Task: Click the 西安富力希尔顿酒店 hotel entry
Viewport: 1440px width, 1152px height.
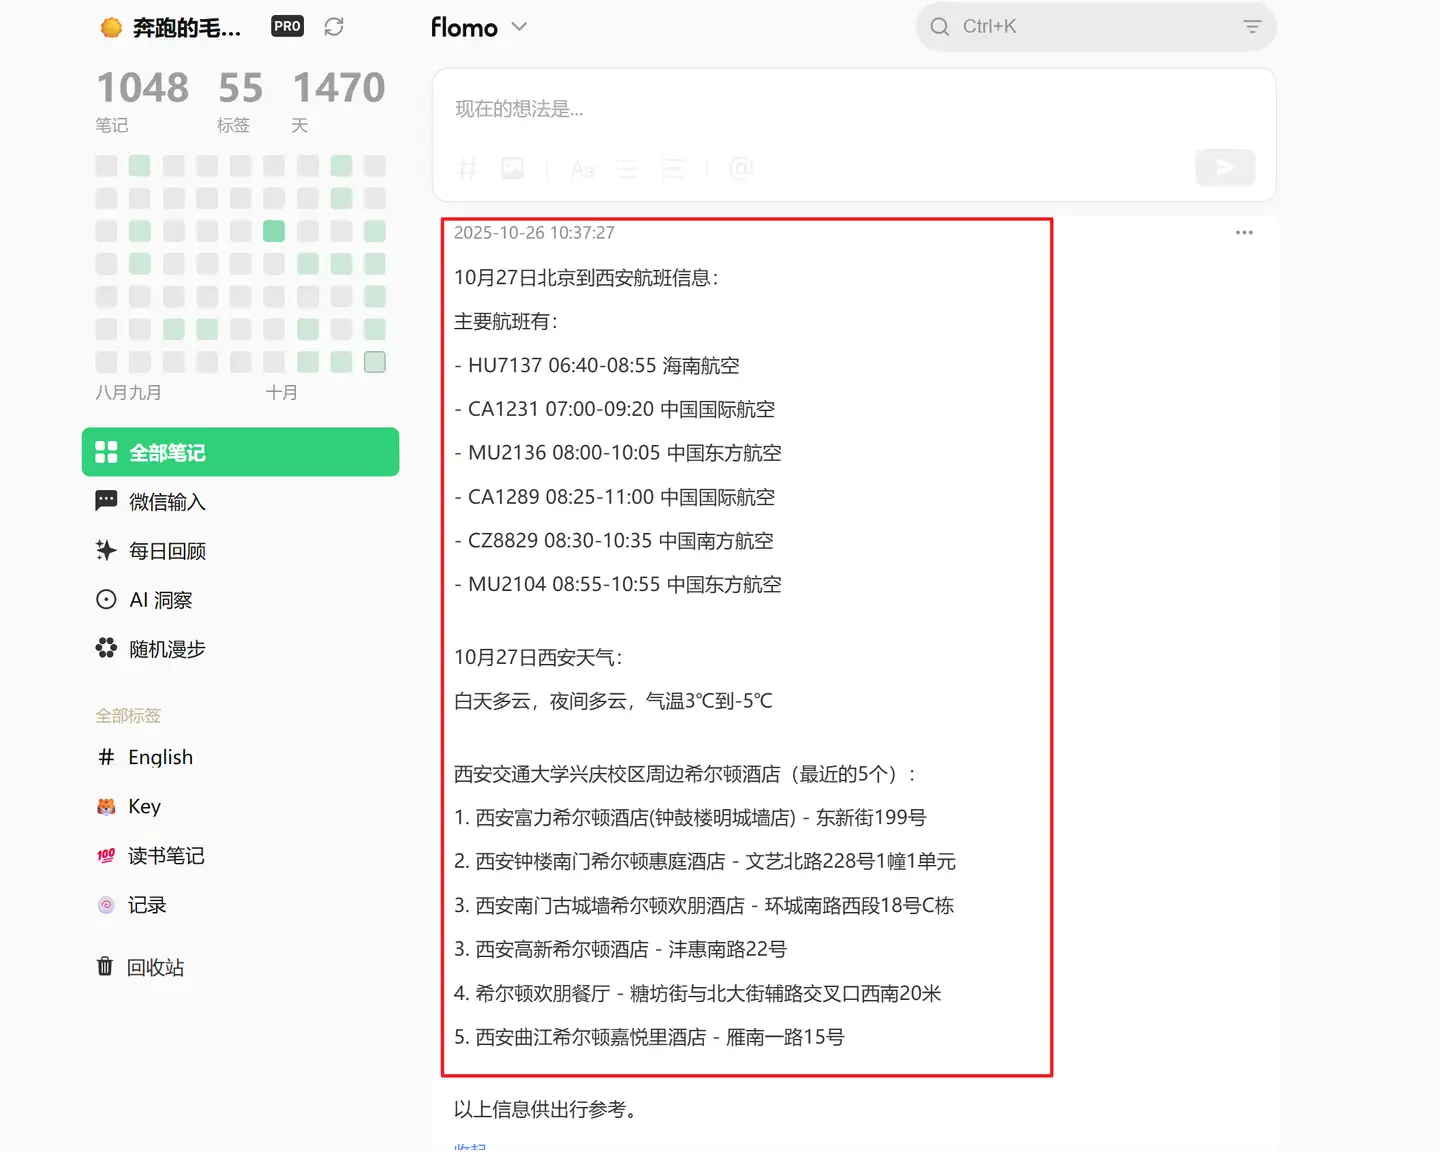Action: click(x=690, y=818)
